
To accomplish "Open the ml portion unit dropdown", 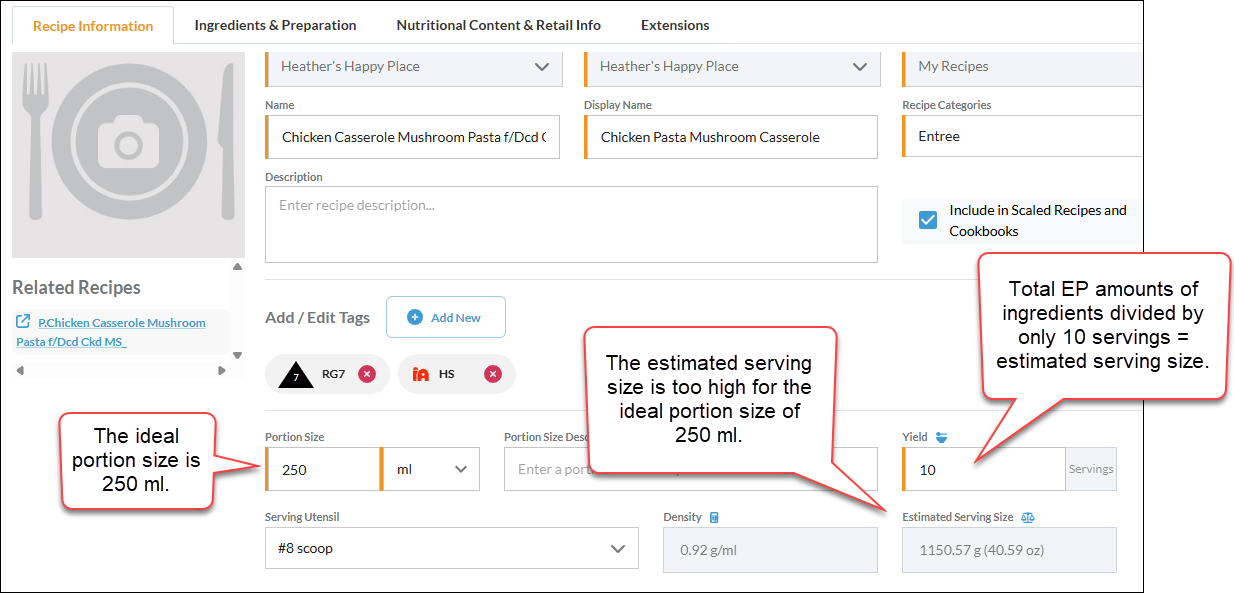I will coord(430,469).
